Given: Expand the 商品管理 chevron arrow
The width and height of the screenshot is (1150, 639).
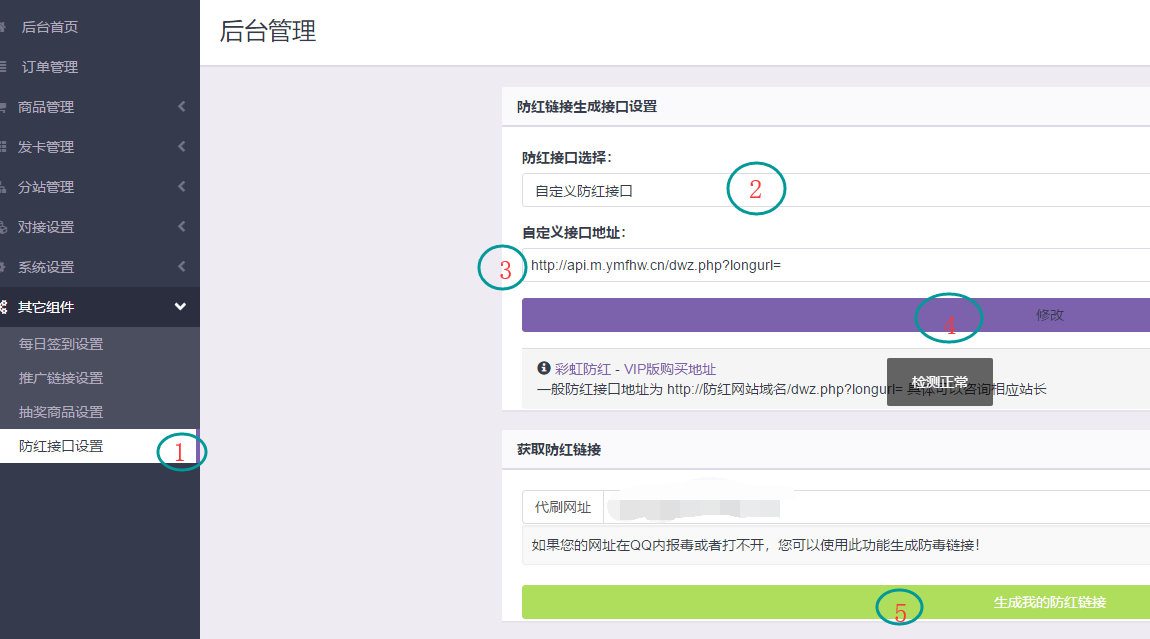Looking at the screenshot, I should point(181,107).
